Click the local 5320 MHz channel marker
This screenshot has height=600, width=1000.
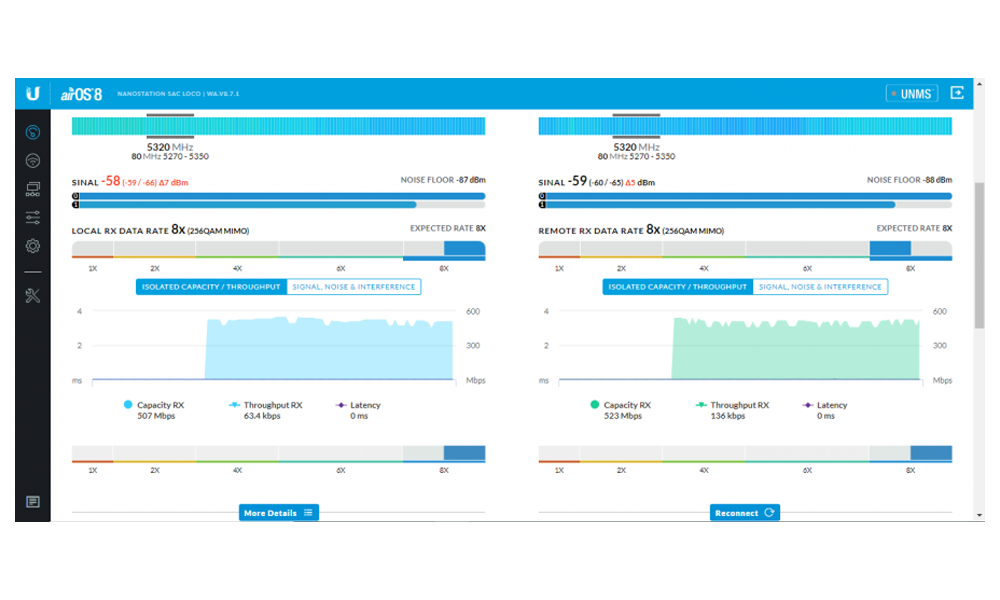170,147
